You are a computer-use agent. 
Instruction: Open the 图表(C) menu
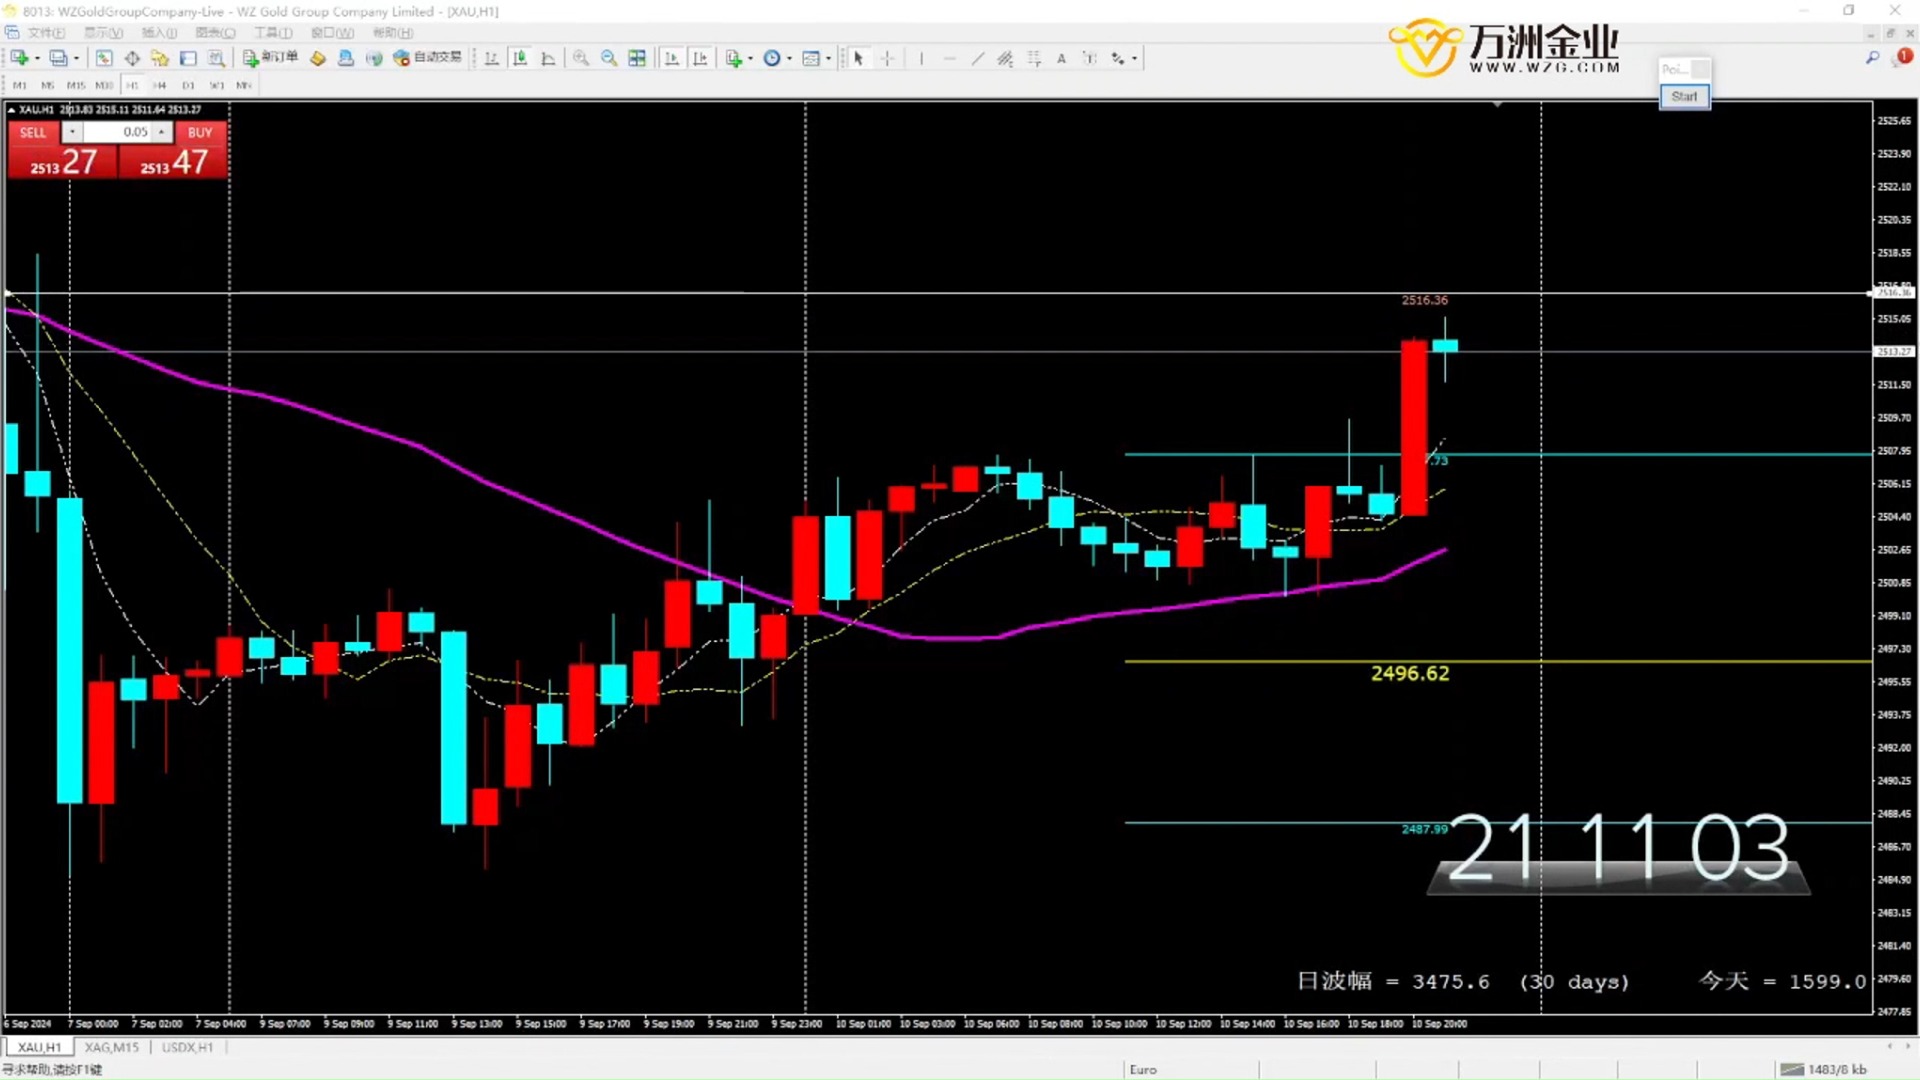(216, 33)
